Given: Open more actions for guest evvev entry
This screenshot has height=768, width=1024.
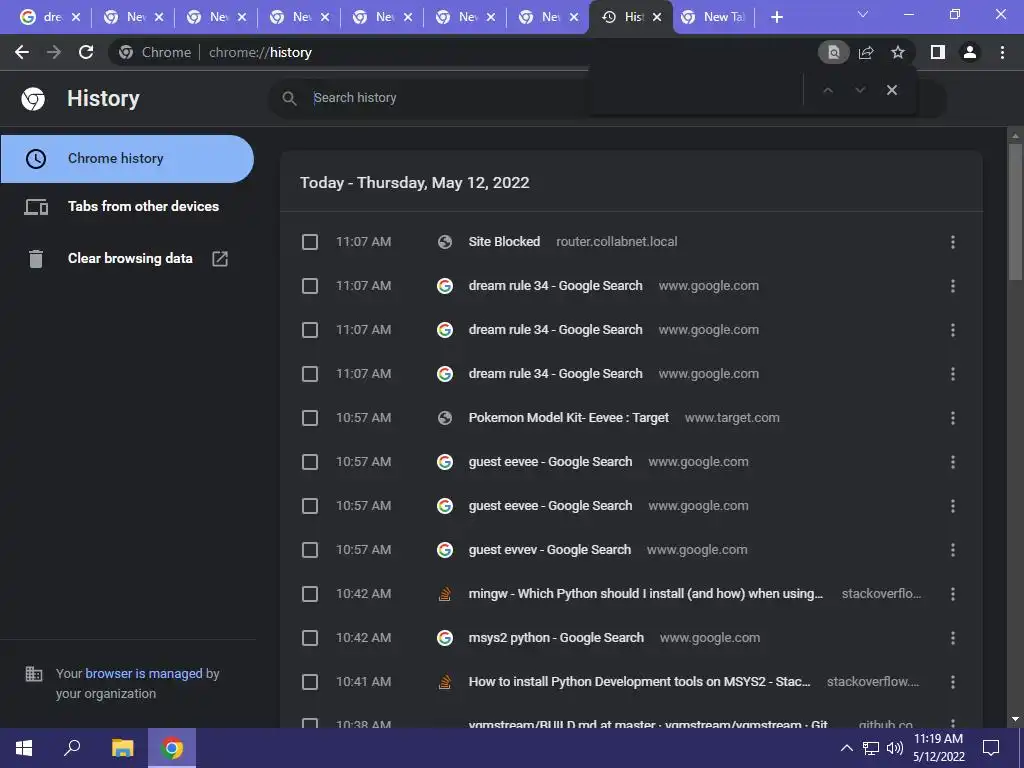Looking at the screenshot, I should (953, 550).
